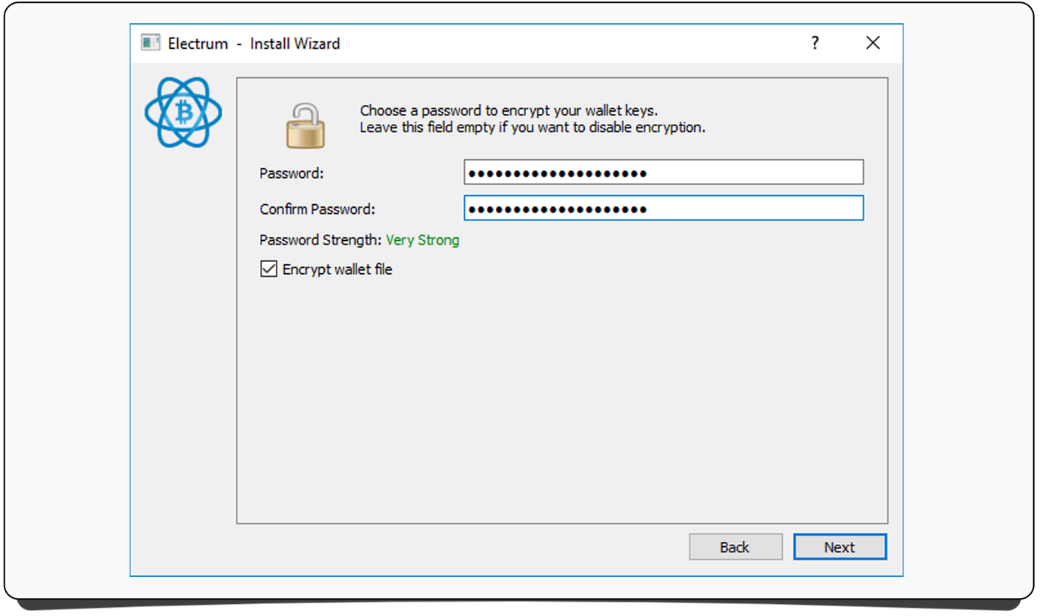
Task: Close the Install Wizard window
Action: [x=873, y=43]
